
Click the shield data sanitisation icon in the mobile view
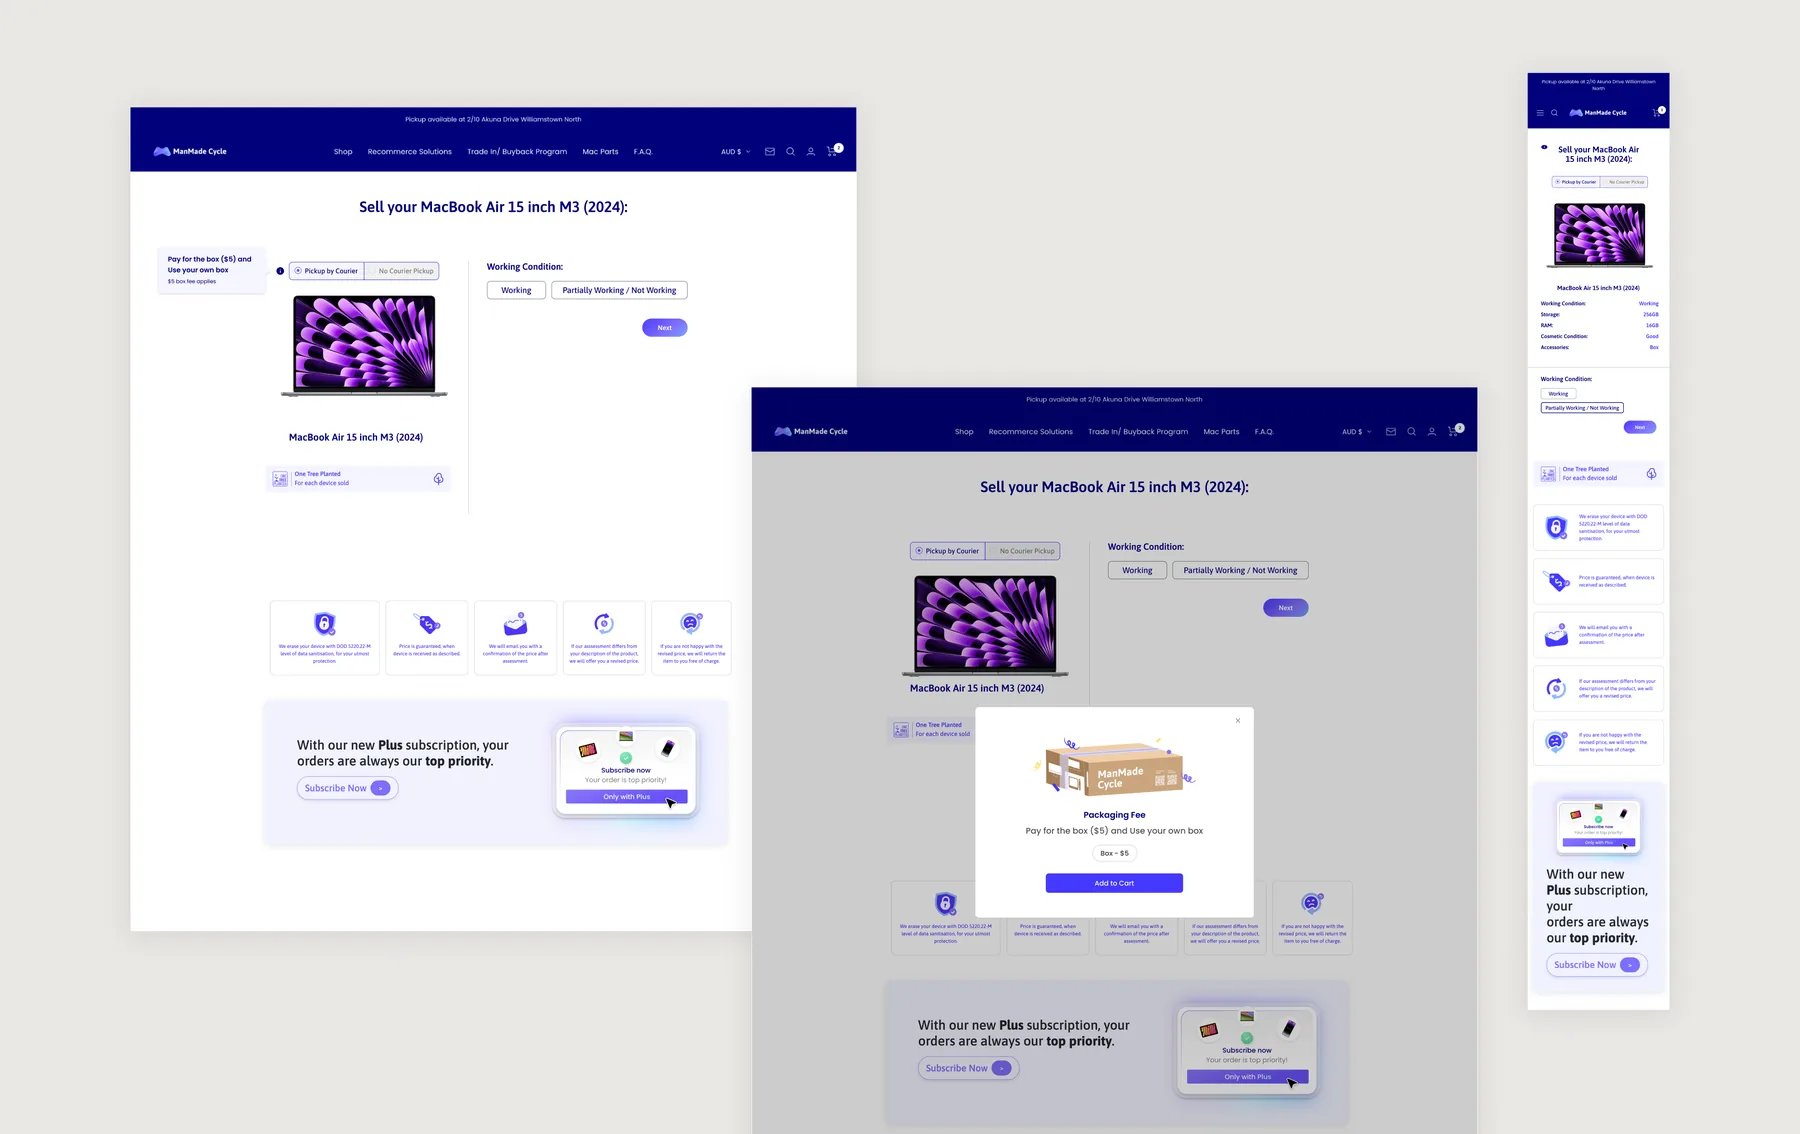1556,527
